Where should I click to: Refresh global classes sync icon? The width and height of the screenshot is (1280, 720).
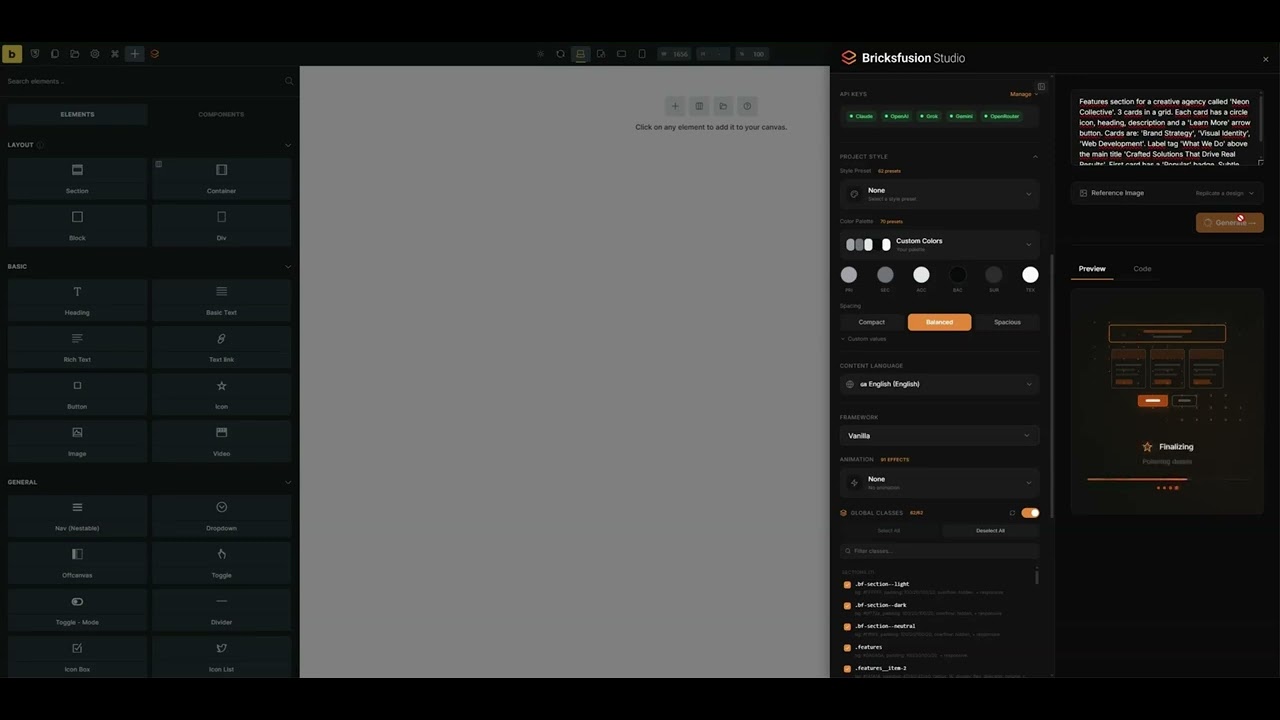[1012, 513]
